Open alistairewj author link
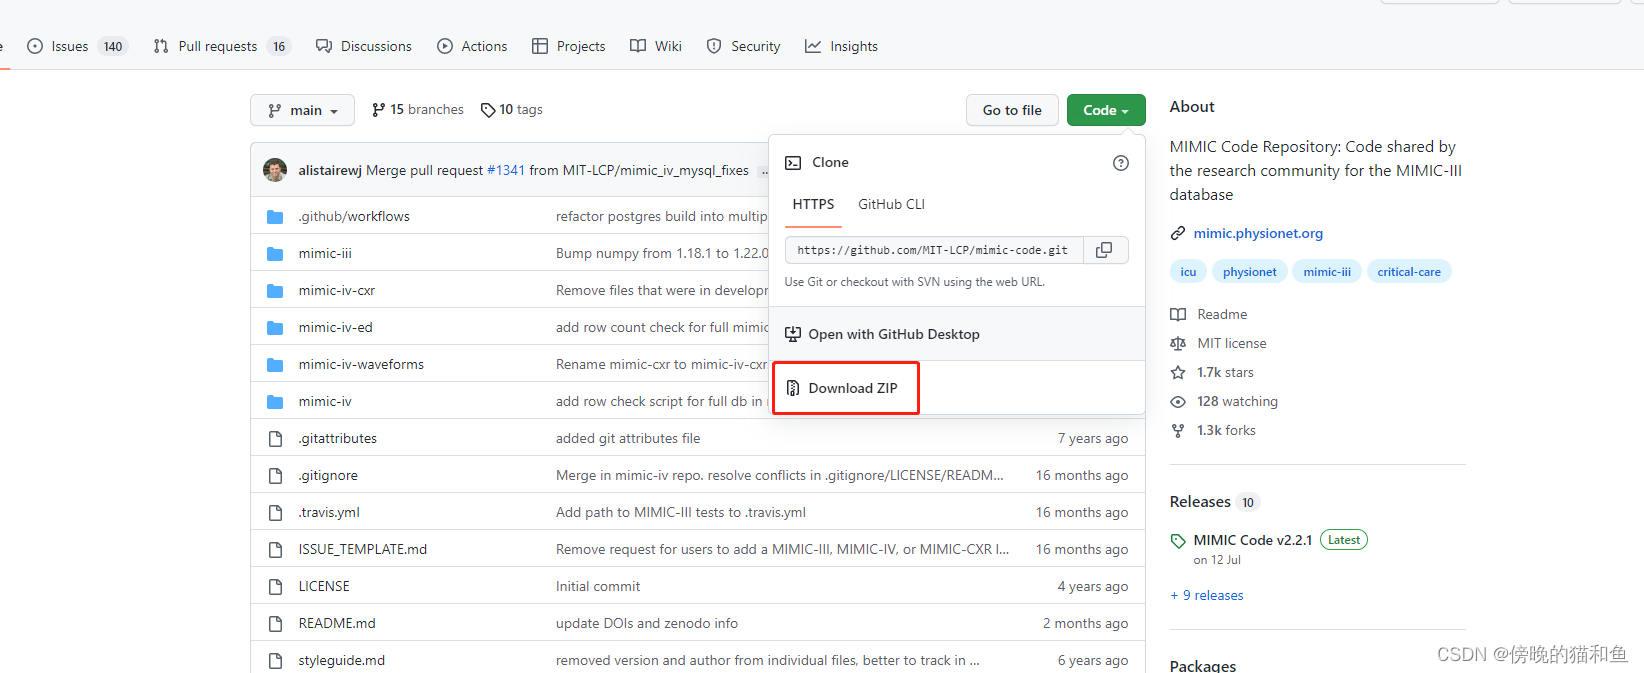1644x673 pixels. point(330,170)
